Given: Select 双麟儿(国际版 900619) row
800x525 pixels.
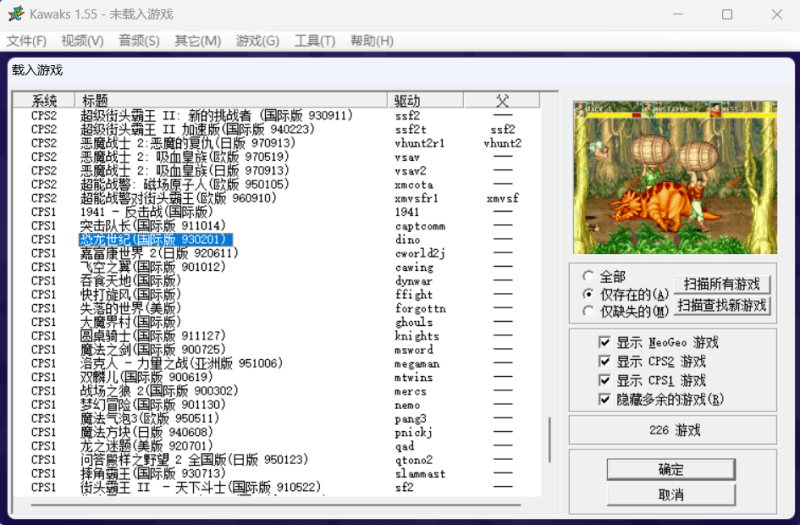Looking at the screenshot, I should [x=276, y=377].
